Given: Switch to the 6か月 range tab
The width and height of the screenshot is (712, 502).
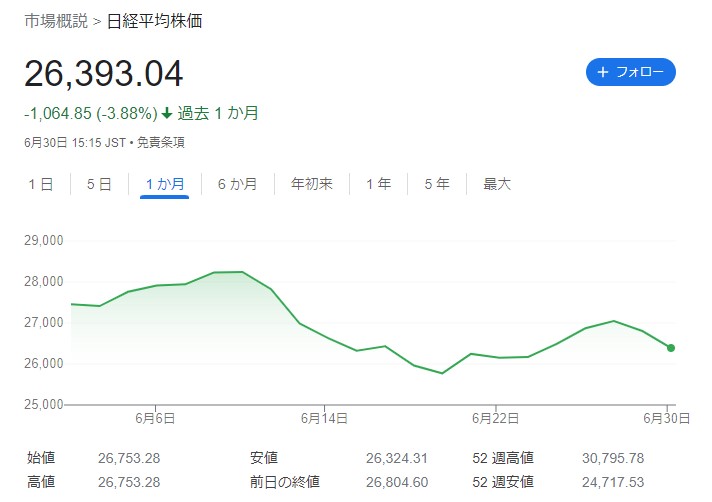Looking at the screenshot, I should tap(237, 184).
